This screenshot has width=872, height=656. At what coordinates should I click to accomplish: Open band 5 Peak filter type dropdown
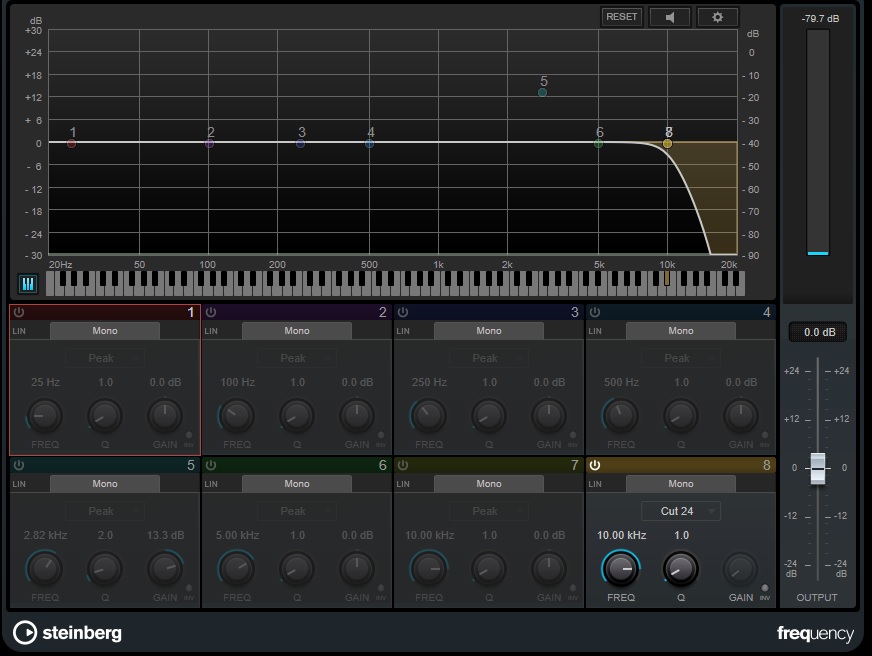(x=105, y=511)
